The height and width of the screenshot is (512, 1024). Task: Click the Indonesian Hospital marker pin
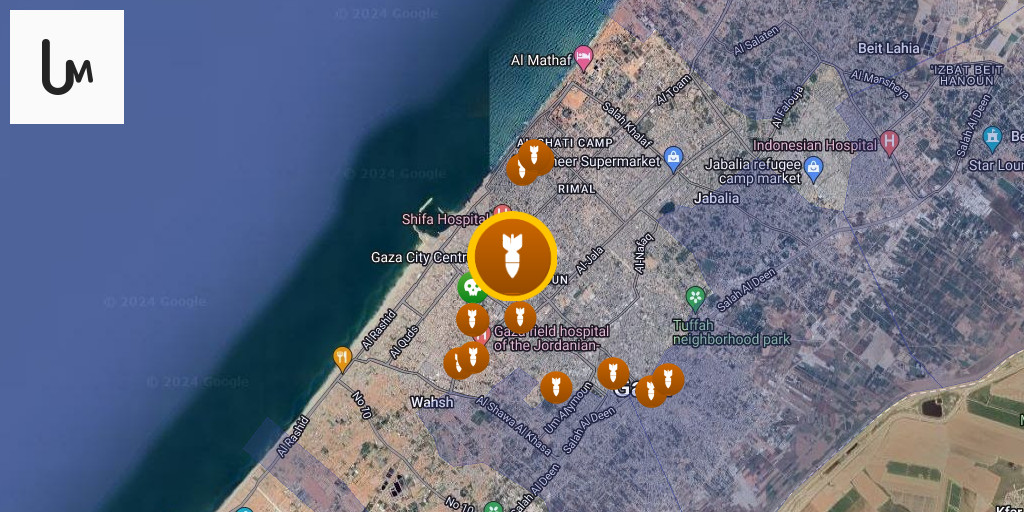(x=889, y=143)
